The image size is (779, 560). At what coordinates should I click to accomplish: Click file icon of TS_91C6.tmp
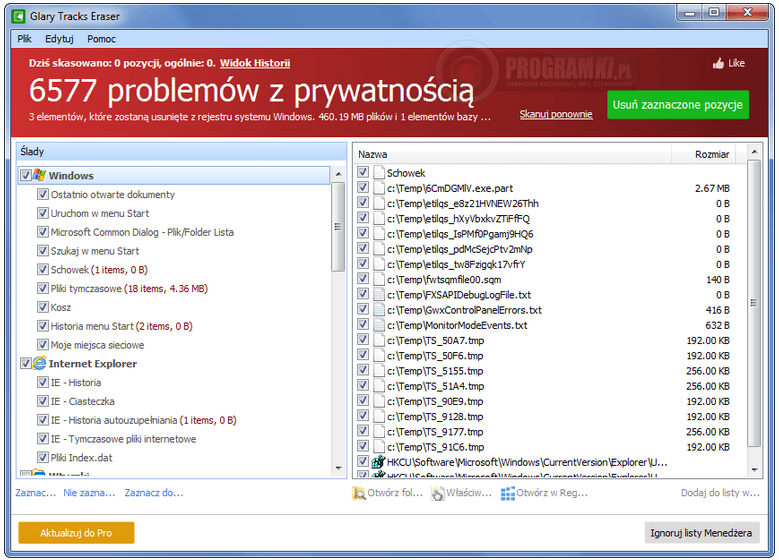pos(379,447)
